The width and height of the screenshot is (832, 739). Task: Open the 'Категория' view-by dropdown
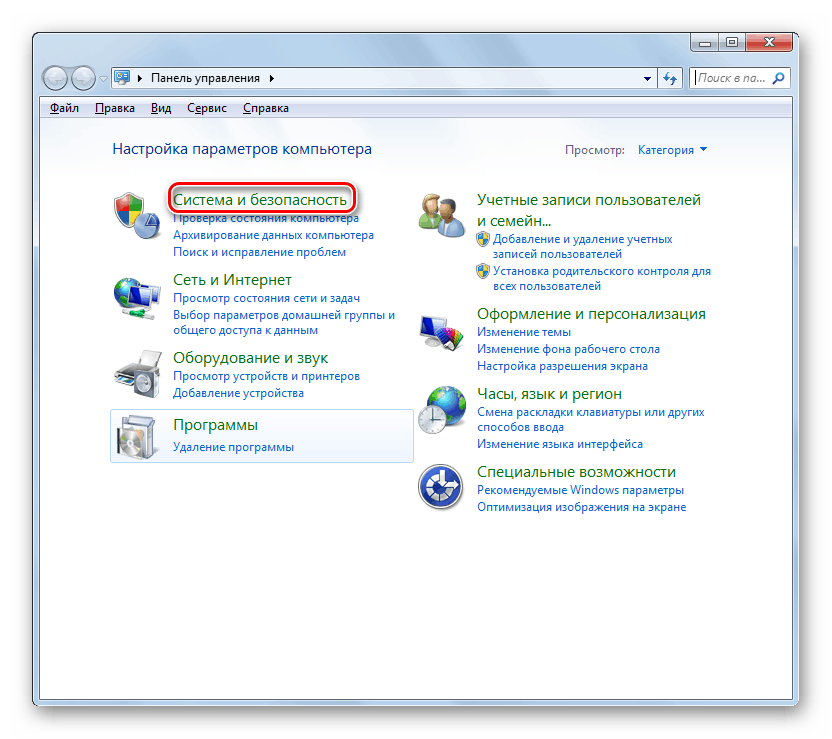click(x=672, y=150)
